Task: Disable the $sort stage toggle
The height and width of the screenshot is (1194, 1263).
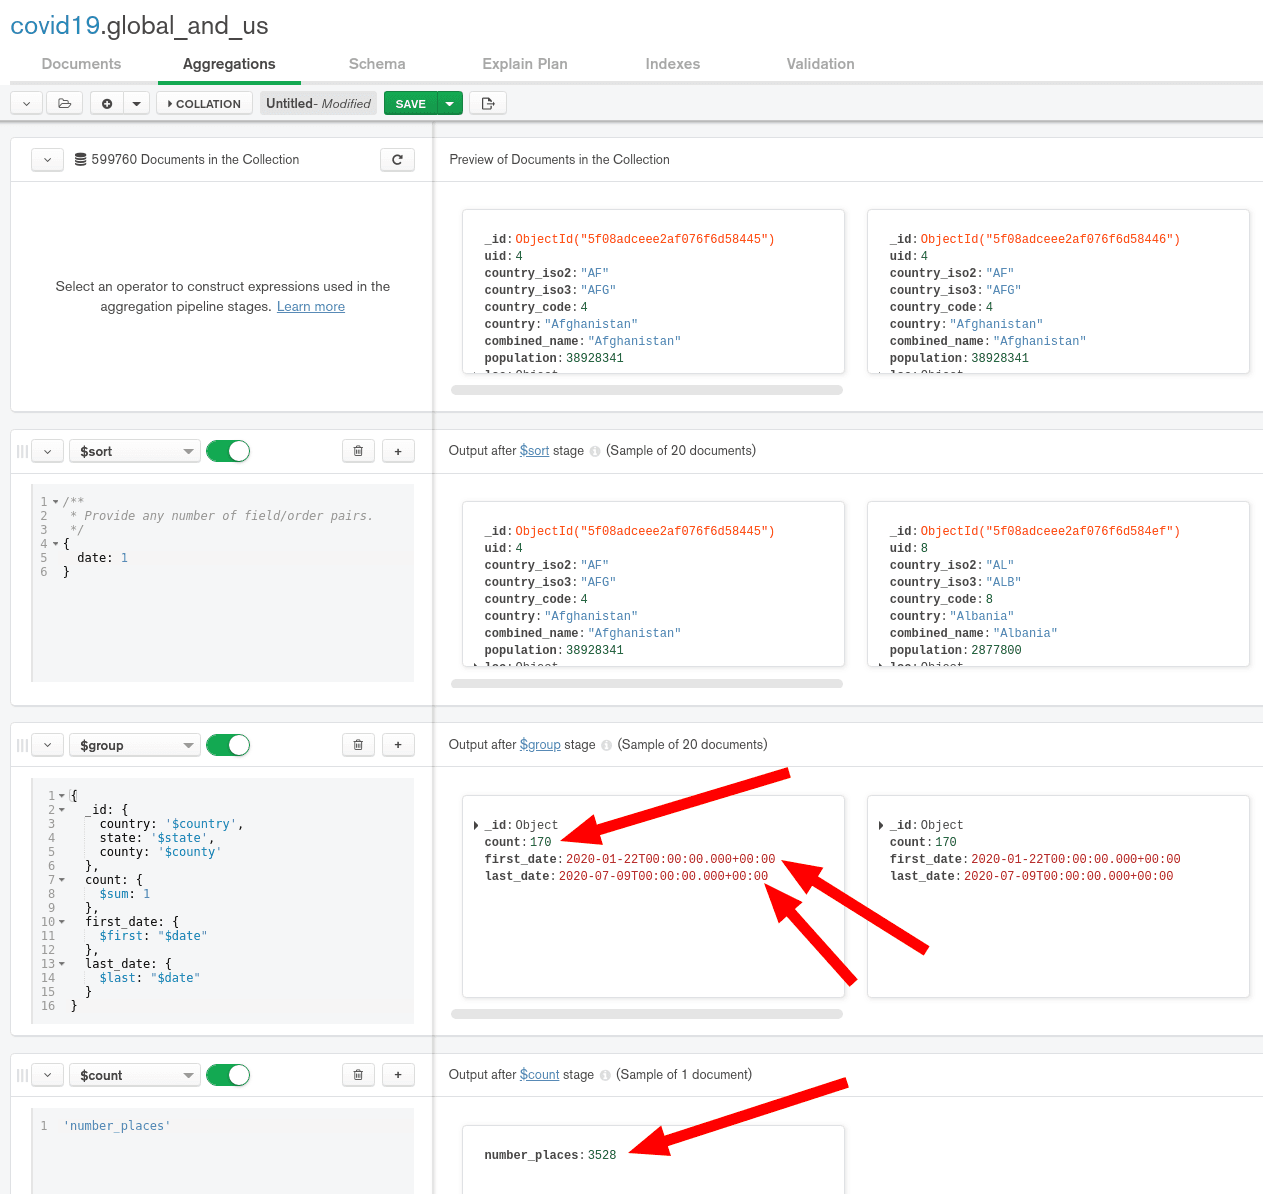Action: [228, 451]
